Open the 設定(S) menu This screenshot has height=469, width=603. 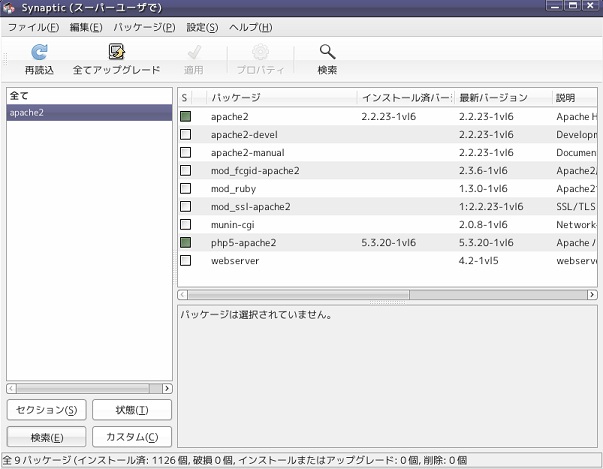(x=202, y=27)
